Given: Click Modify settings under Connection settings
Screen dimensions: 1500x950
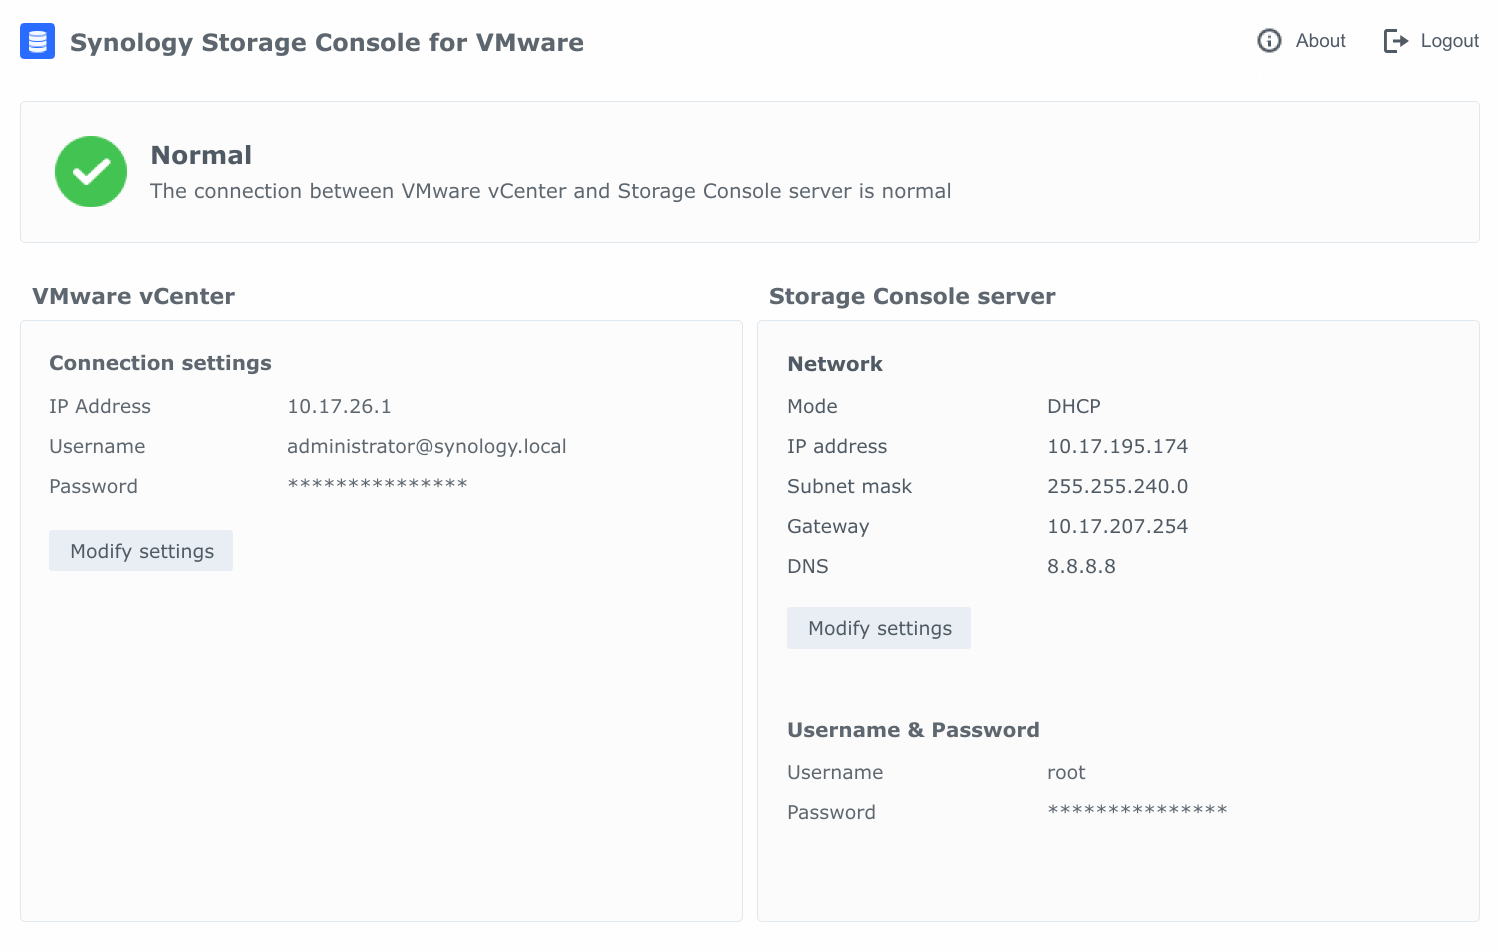Looking at the screenshot, I should click(140, 550).
